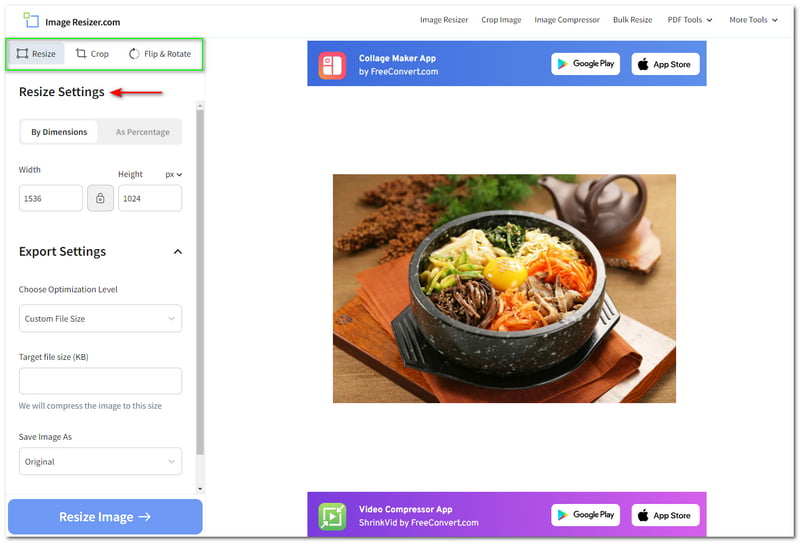
Task: Open the PDF Tools menu
Action: pos(691,20)
